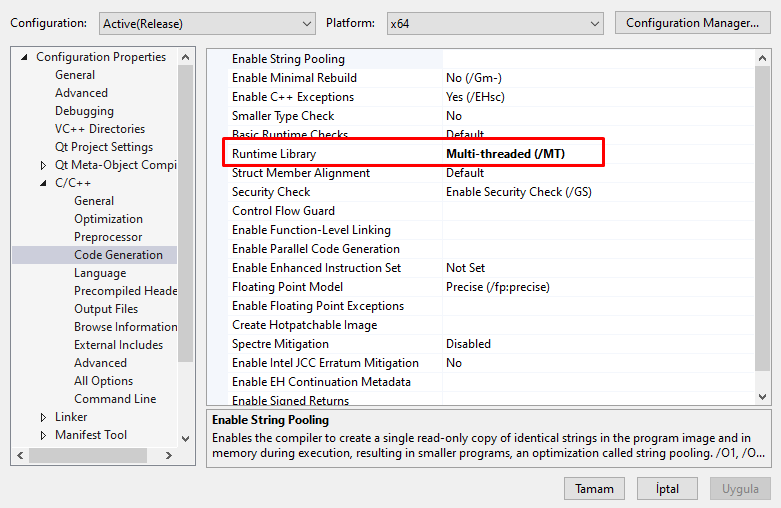The image size is (781, 508).
Task: Open the Preprocessor page
Action: coord(108,237)
